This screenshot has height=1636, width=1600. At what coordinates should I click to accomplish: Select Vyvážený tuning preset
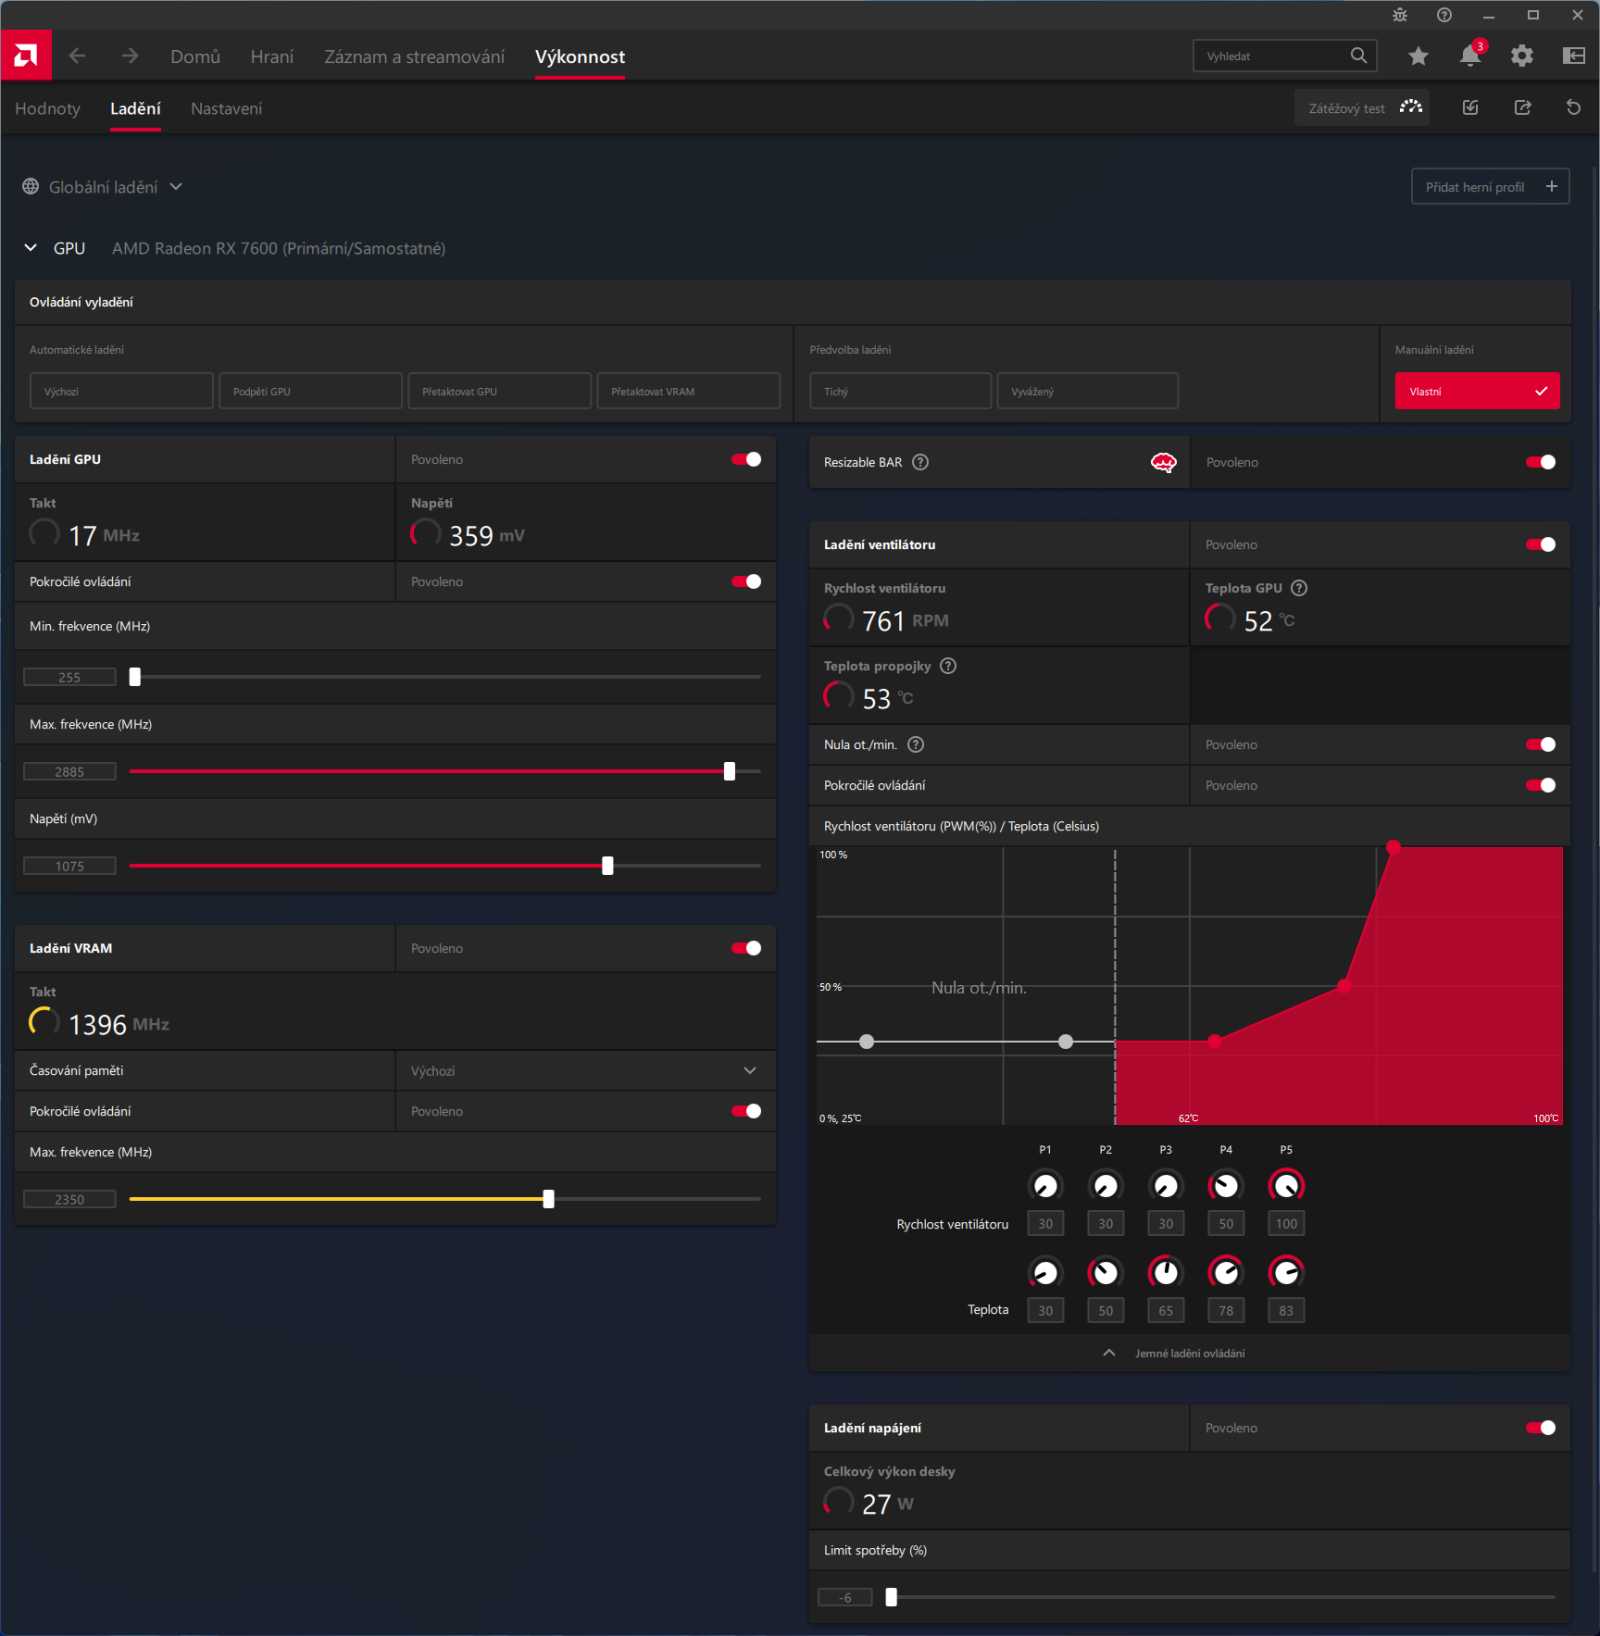1088,391
